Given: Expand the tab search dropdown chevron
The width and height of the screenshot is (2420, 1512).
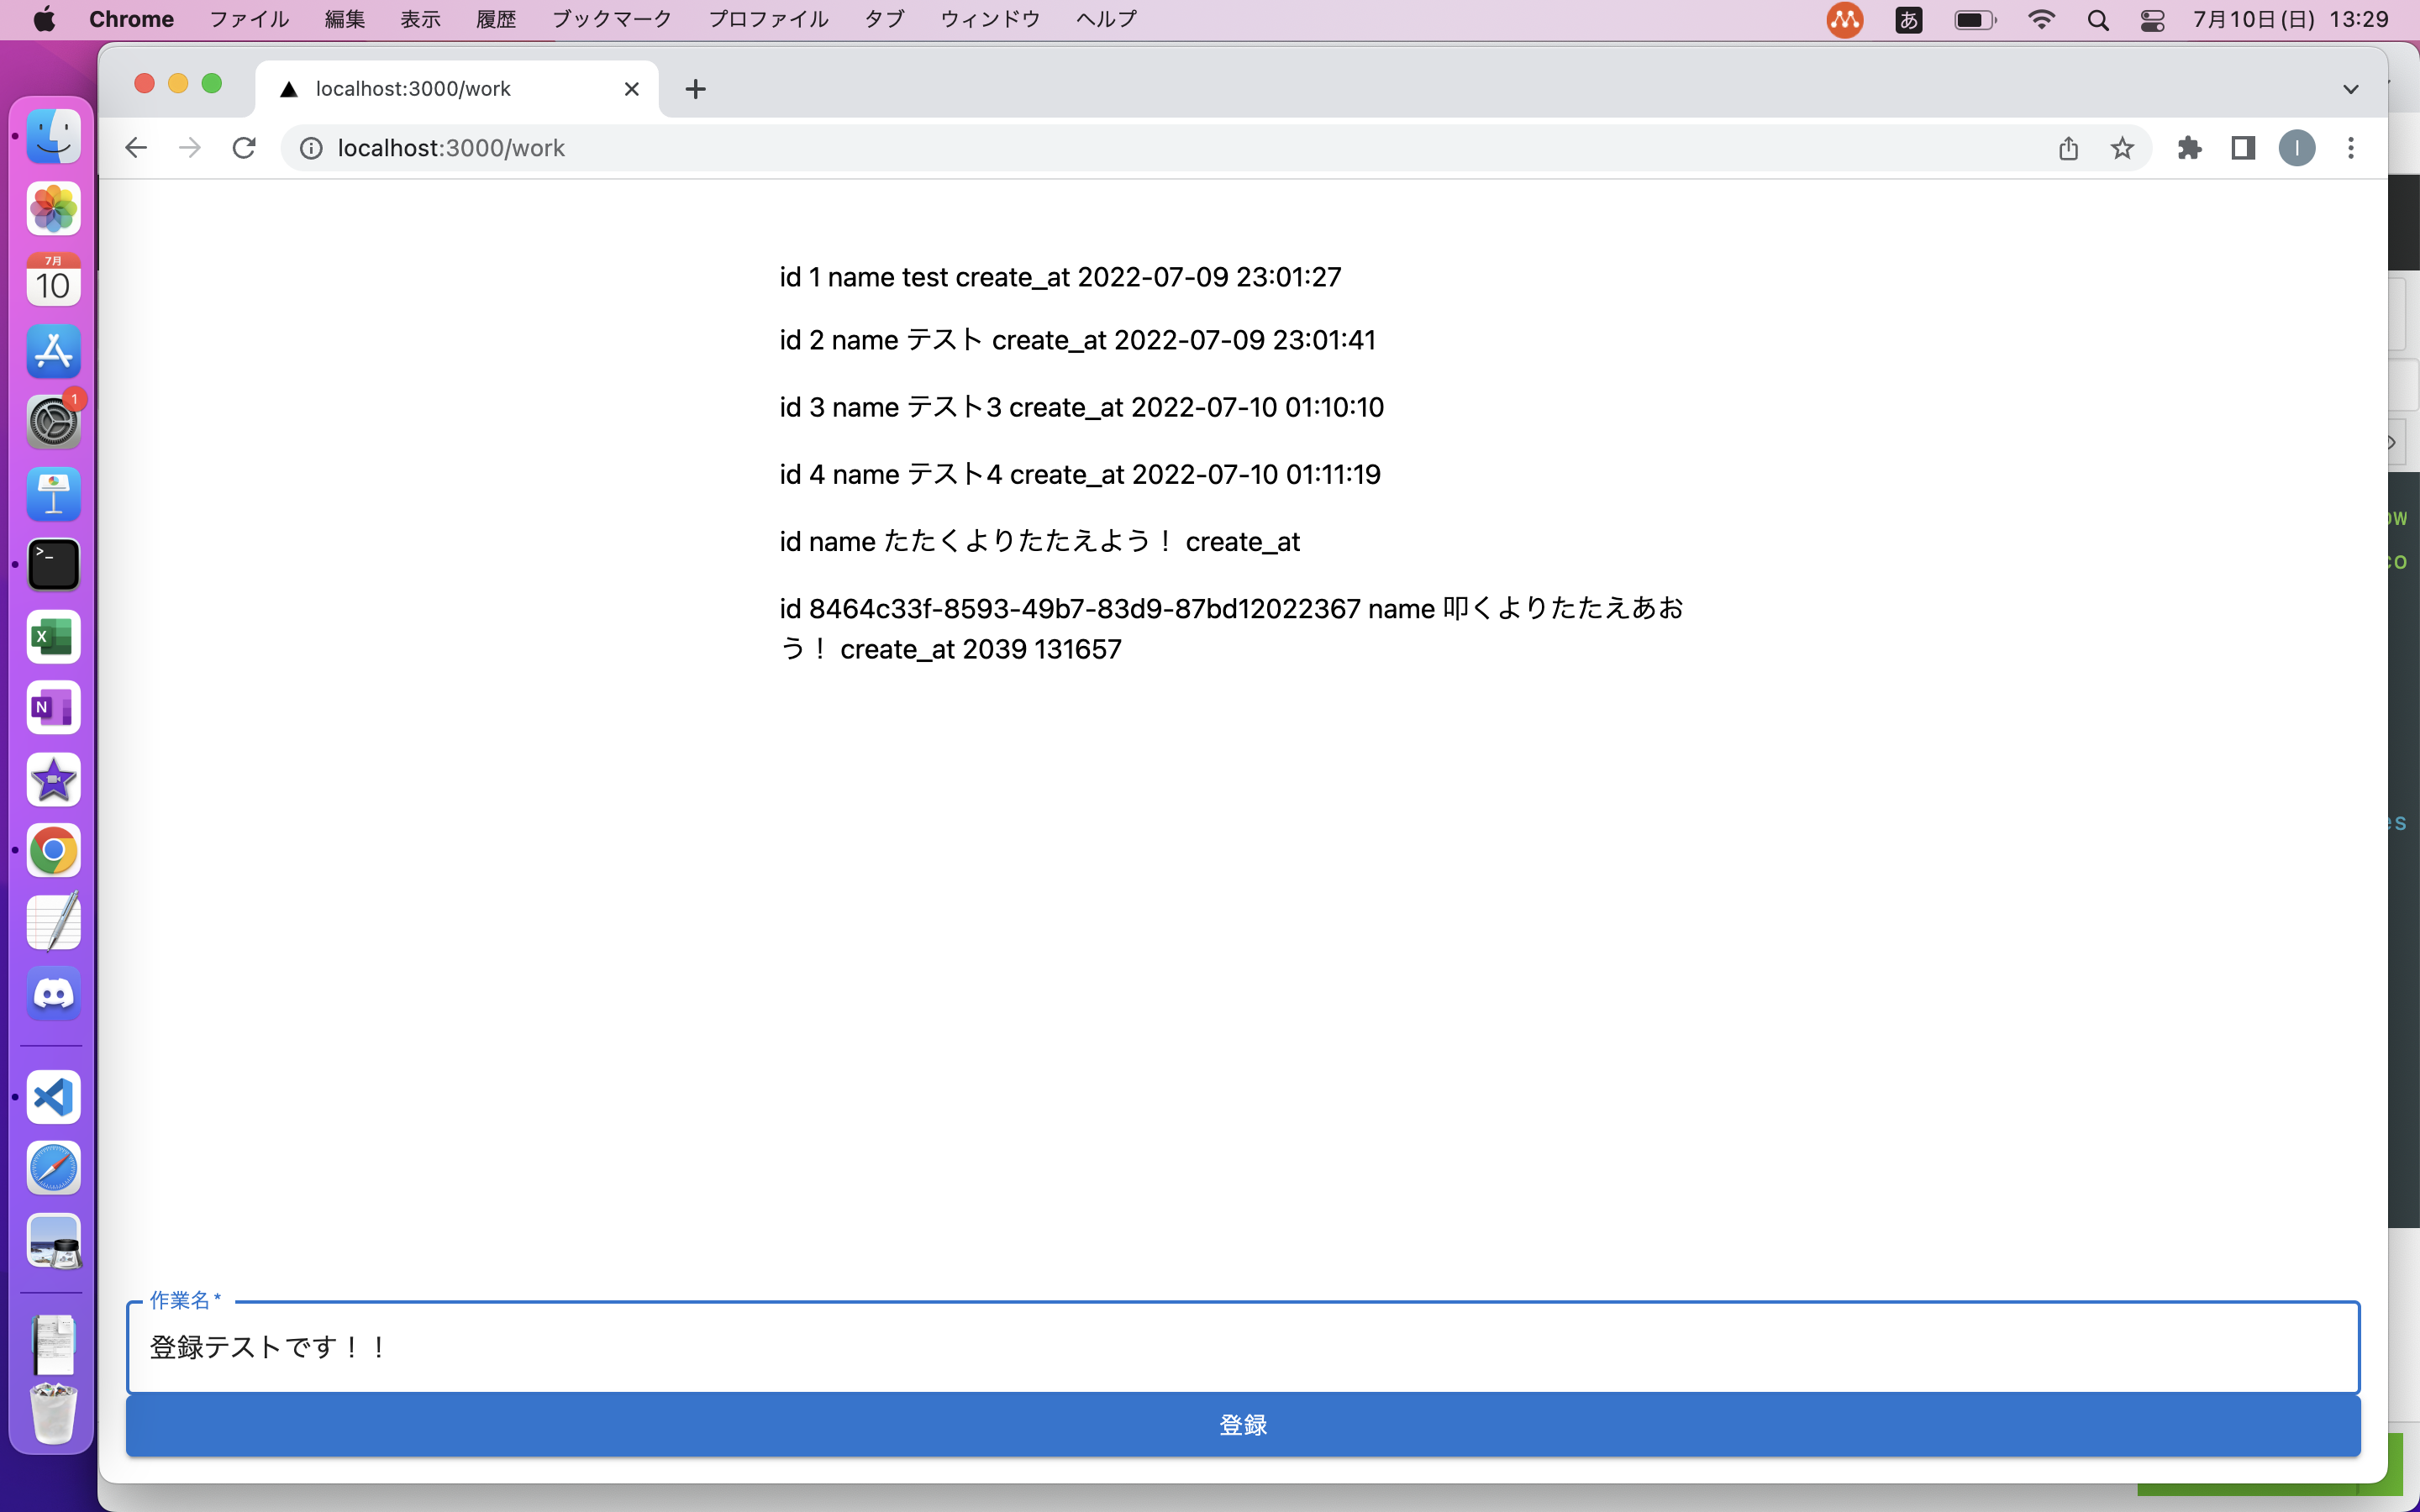Looking at the screenshot, I should click(x=2350, y=89).
